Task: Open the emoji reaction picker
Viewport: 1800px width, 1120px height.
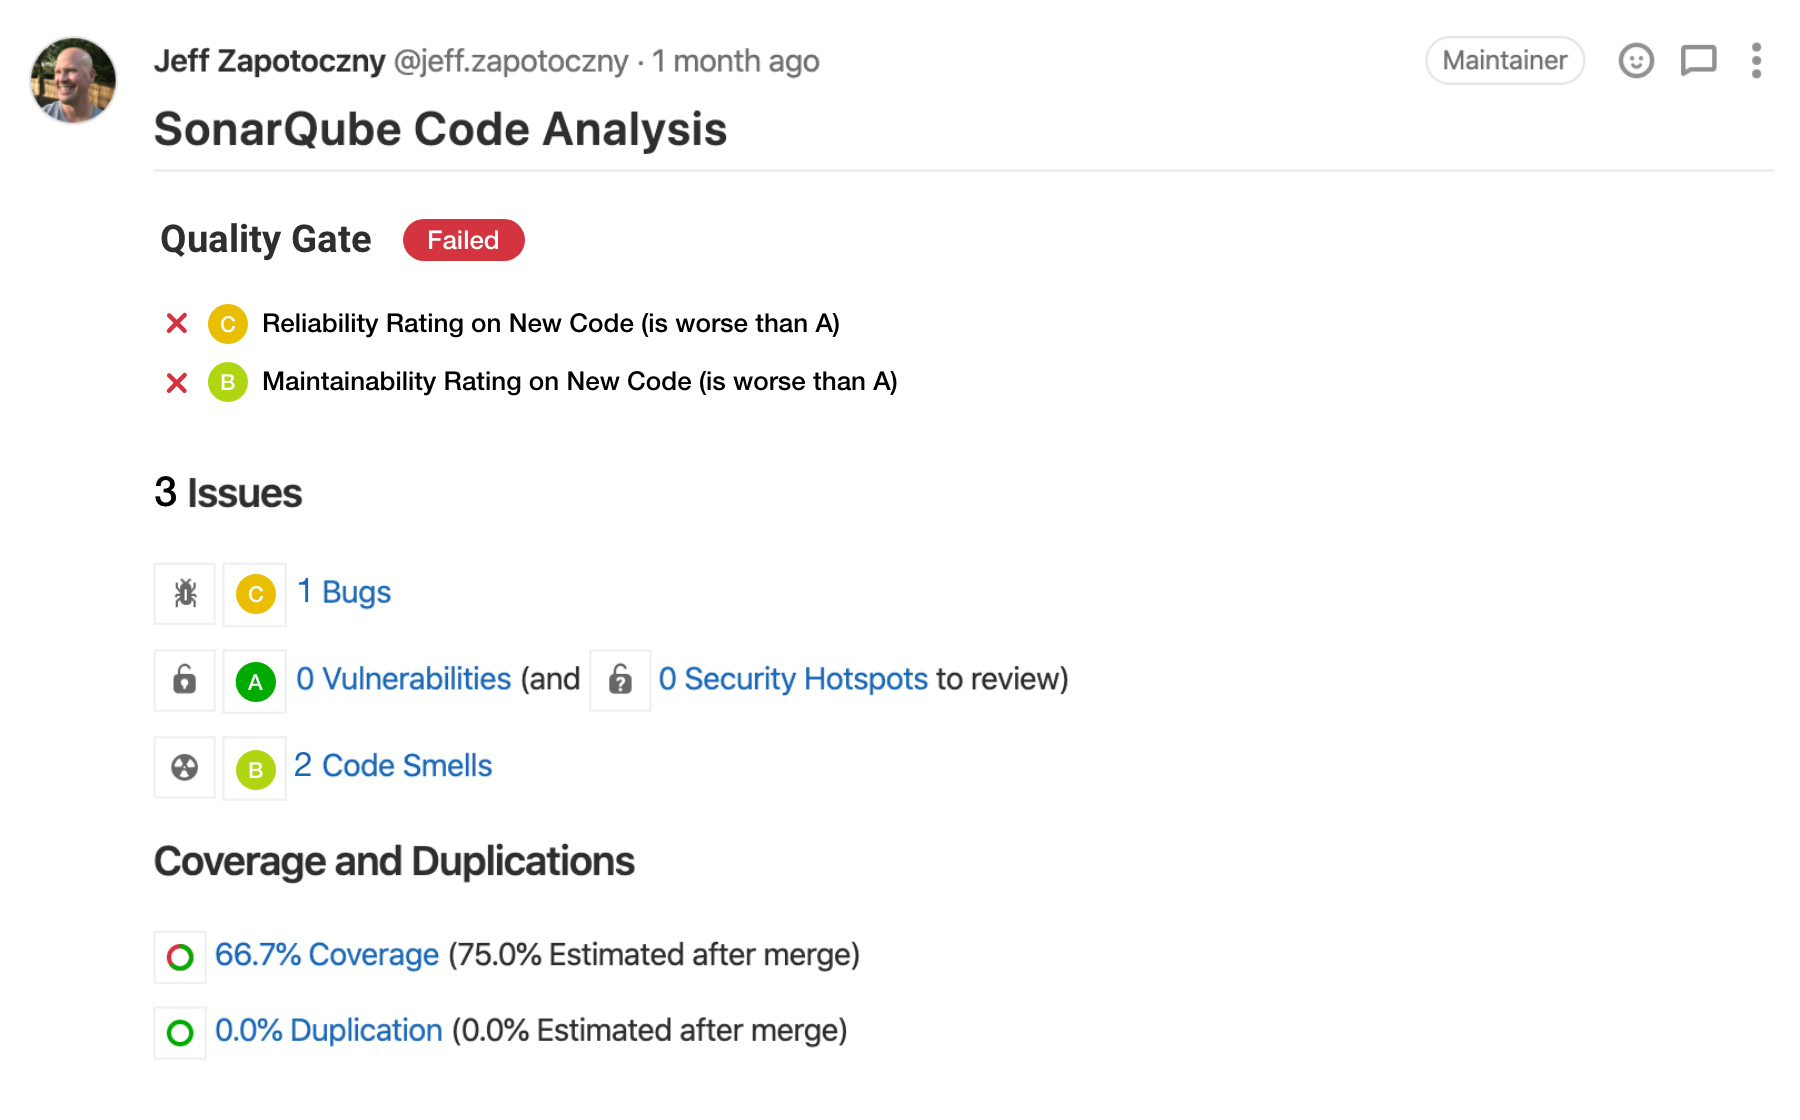Action: pyautogui.click(x=1636, y=61)
